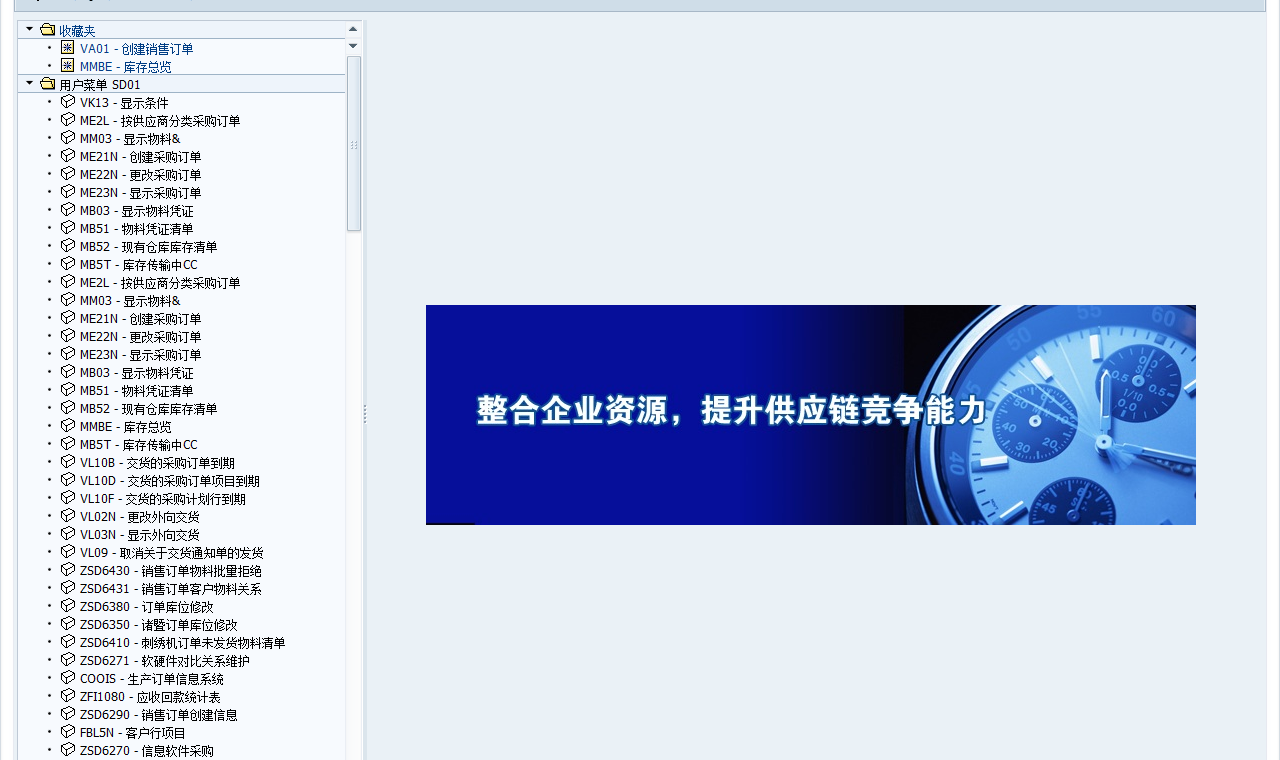Select the 用户菜单 SD01 folder label
Viewport: 1280px width, 760px height.
100,85
